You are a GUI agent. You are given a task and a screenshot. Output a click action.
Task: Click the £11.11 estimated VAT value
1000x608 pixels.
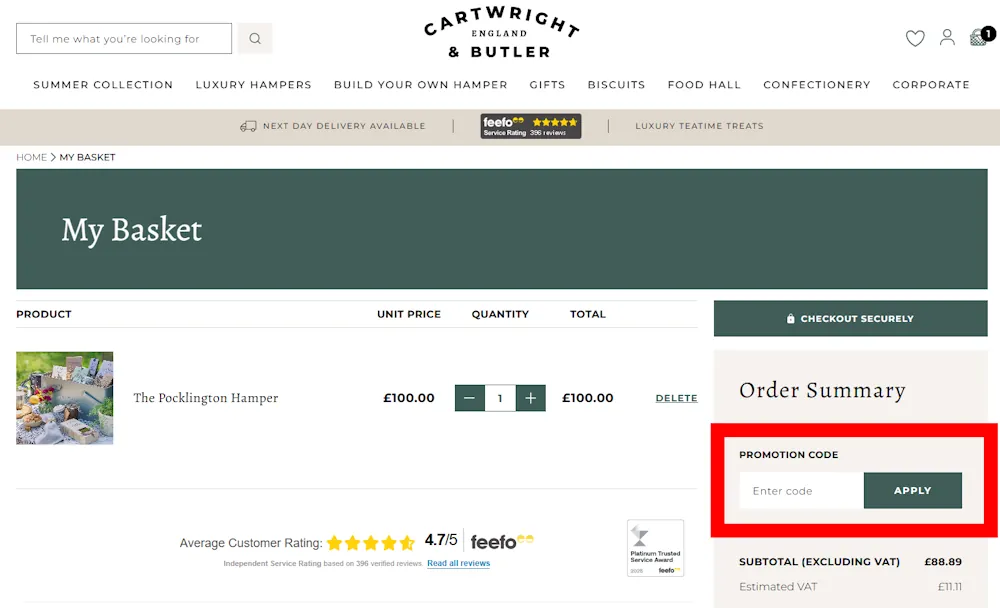(x=950, y=586)
